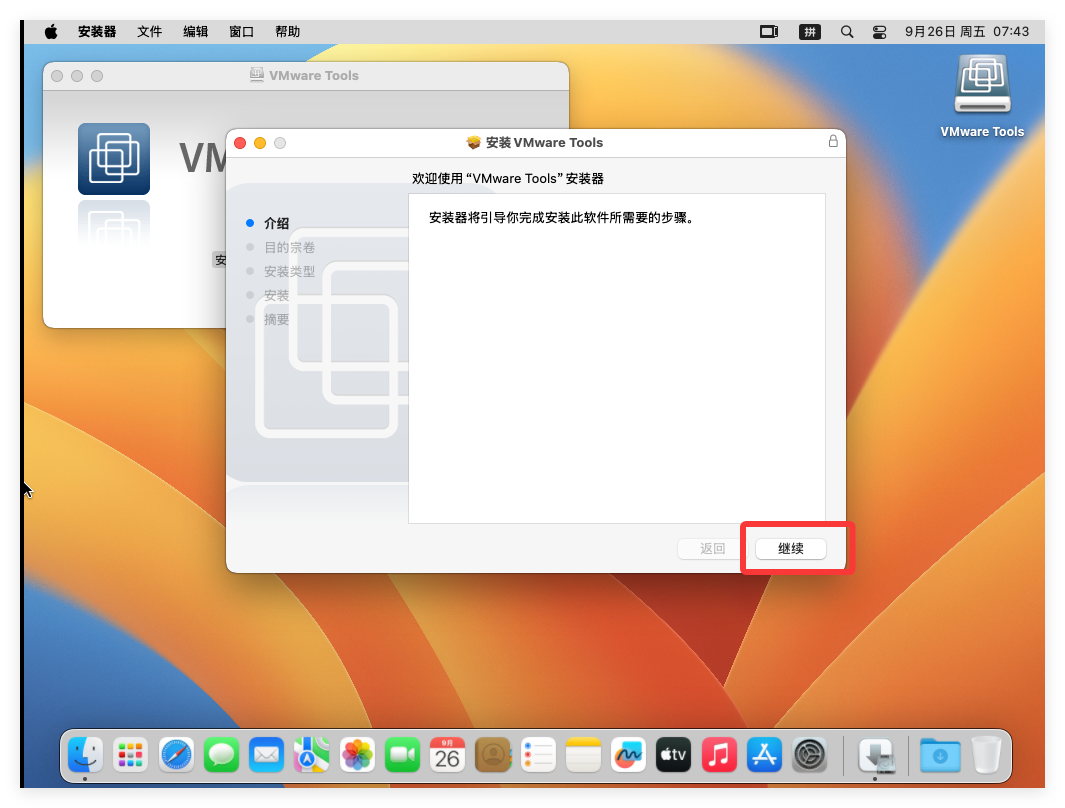The height and width of the screenshot is (808, 1065).
Task: Open Messages from the Dock
Action: click(x=221, y=755)
